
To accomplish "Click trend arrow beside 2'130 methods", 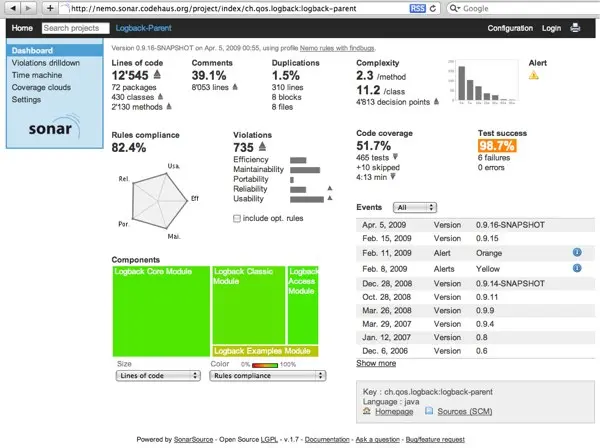I will click(x=169, y=106).
